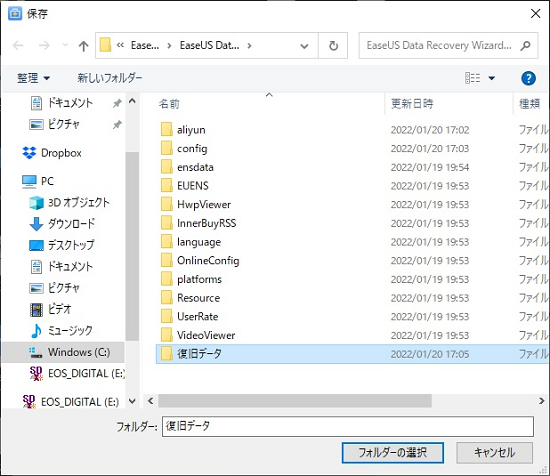Click the 2022/01/20 17:02 date cell
Screen dimensions: 550x476
[x=430, y=130]
